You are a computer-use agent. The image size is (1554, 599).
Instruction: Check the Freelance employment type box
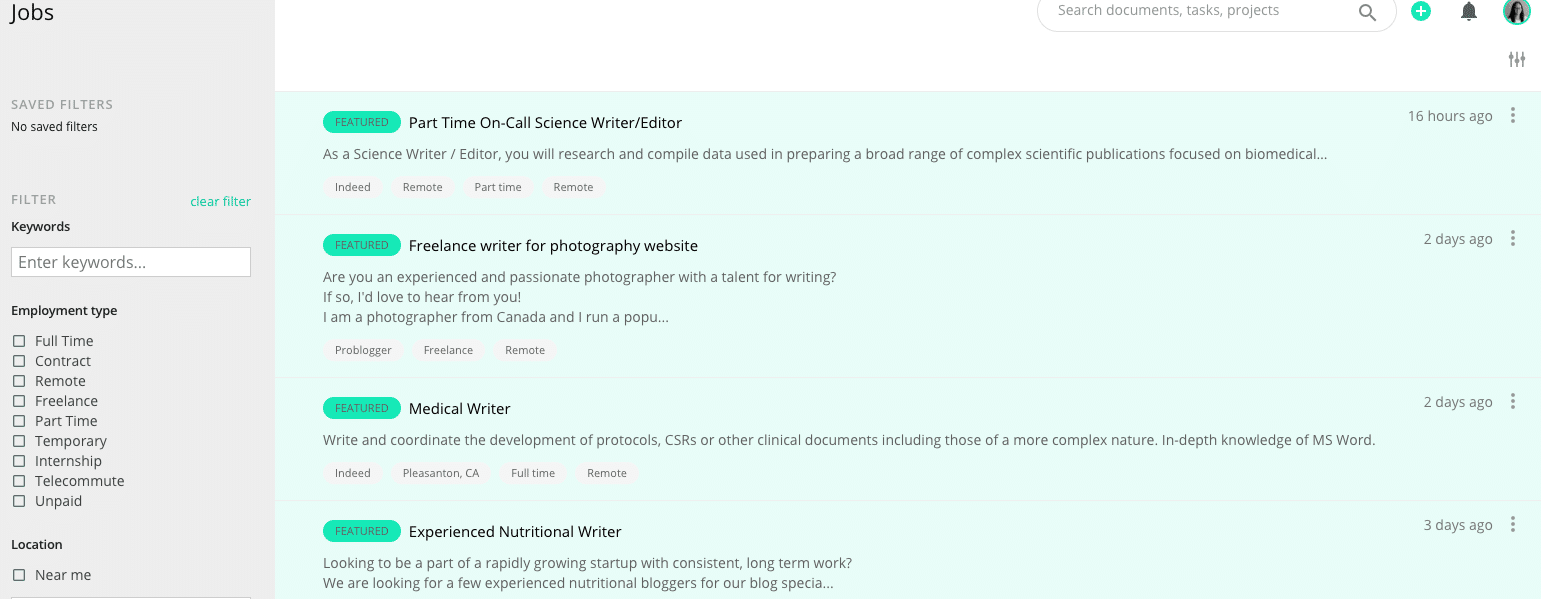click(17, 400)
